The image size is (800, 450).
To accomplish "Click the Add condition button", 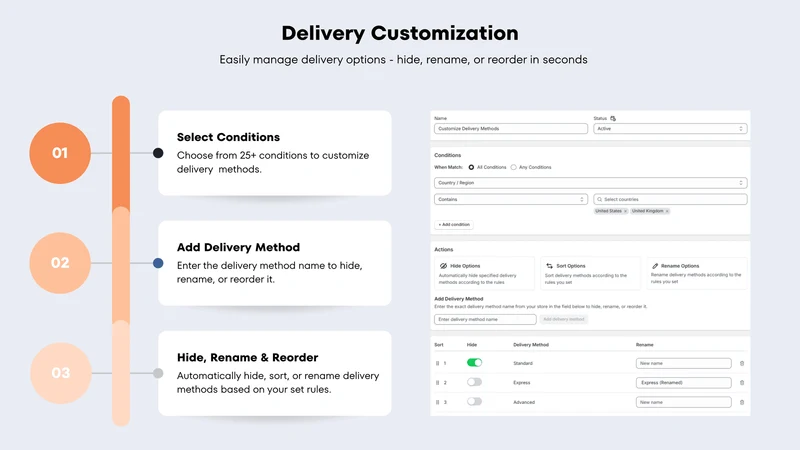I will click(454, 224).
